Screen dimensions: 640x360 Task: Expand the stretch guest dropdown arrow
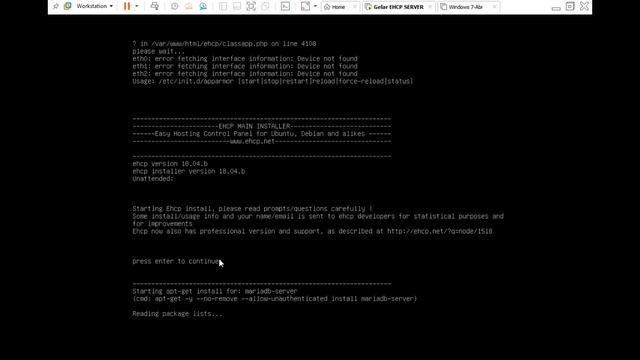315,6
